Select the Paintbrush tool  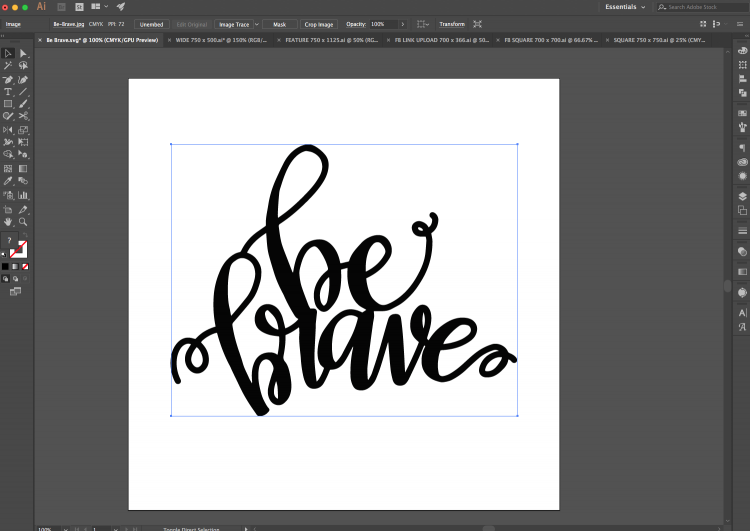[x=23, y=104]
